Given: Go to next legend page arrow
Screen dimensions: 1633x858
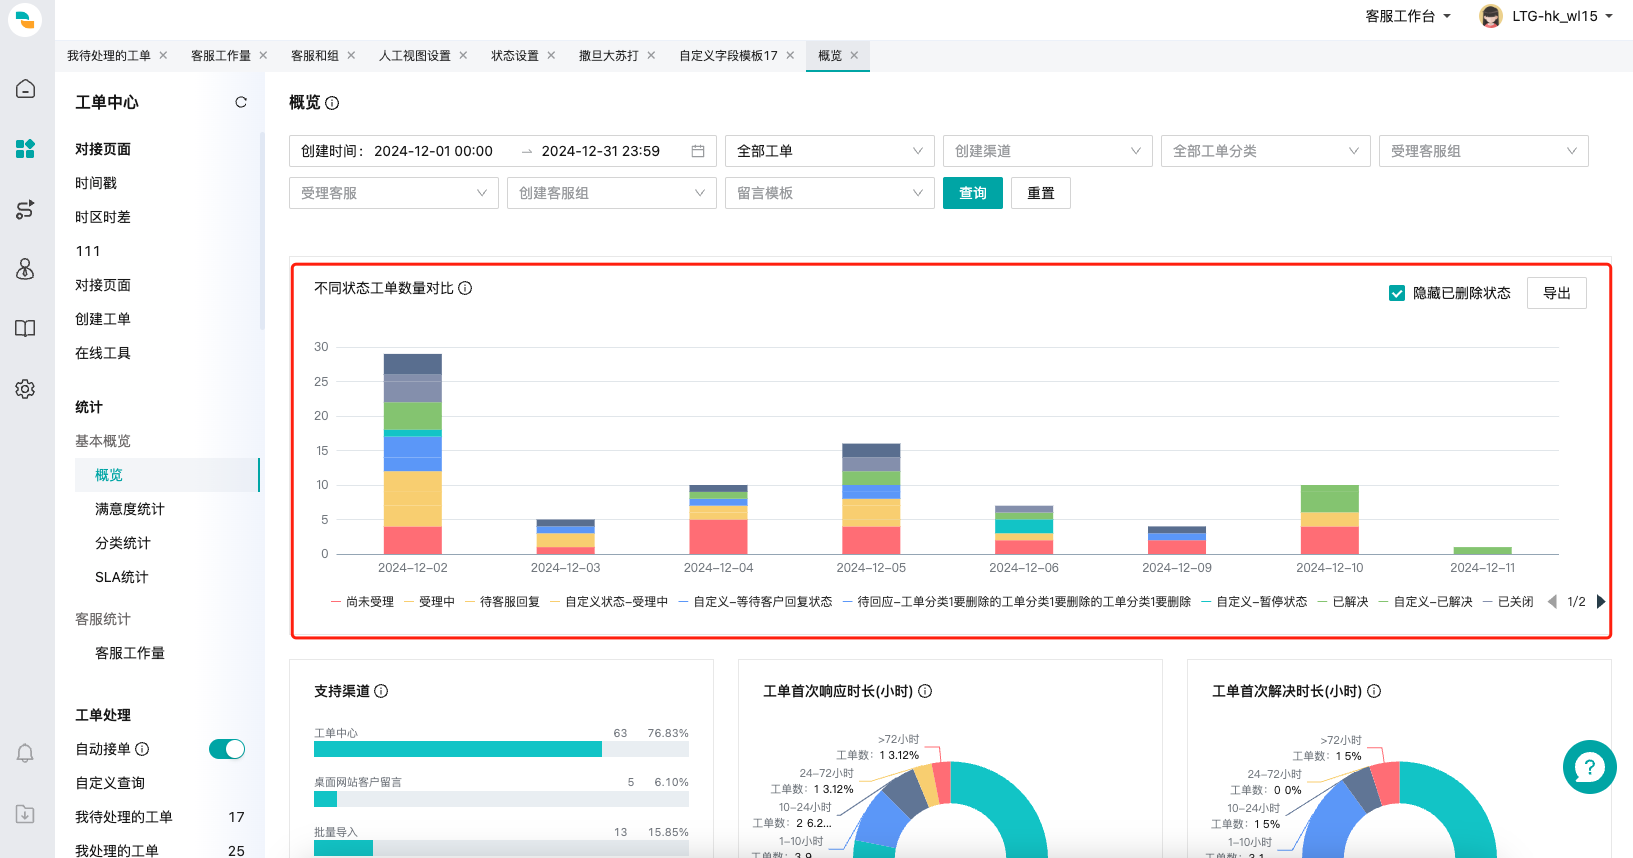Looking at the screenshot, I should pyautogui.click(x=1601, y=602).
